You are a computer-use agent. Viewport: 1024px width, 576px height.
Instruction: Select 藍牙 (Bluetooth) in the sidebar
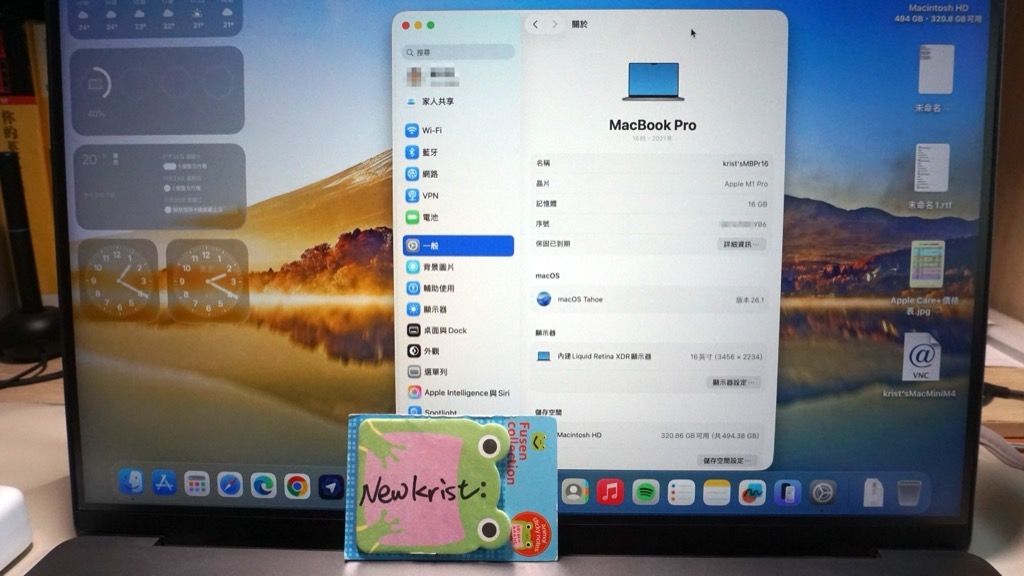pyautogui.click(x=430, y=152)
